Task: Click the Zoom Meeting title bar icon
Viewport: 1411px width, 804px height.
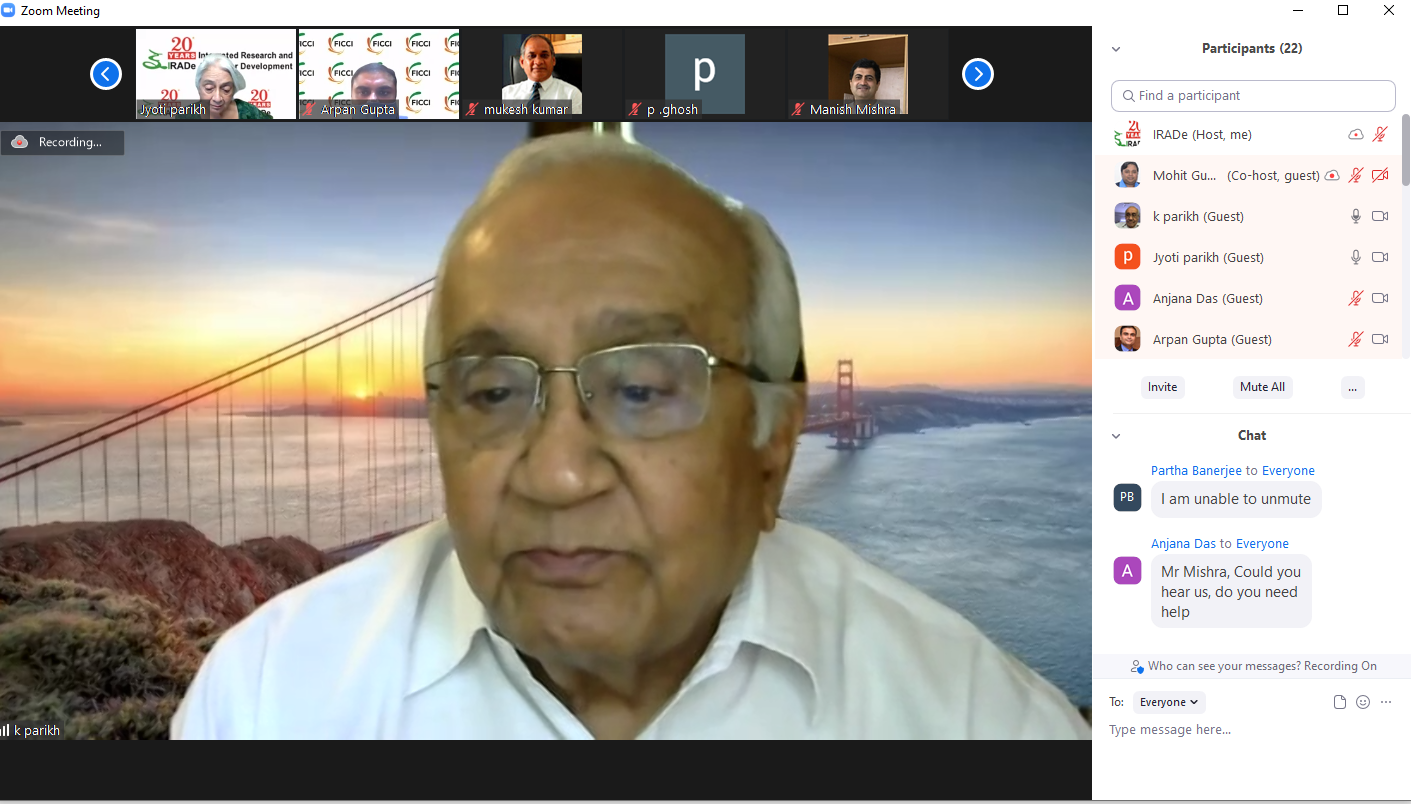Action: click(9, 10)
